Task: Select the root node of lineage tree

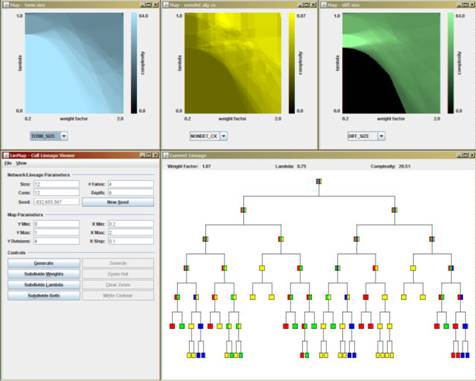Action: point(319,181)
